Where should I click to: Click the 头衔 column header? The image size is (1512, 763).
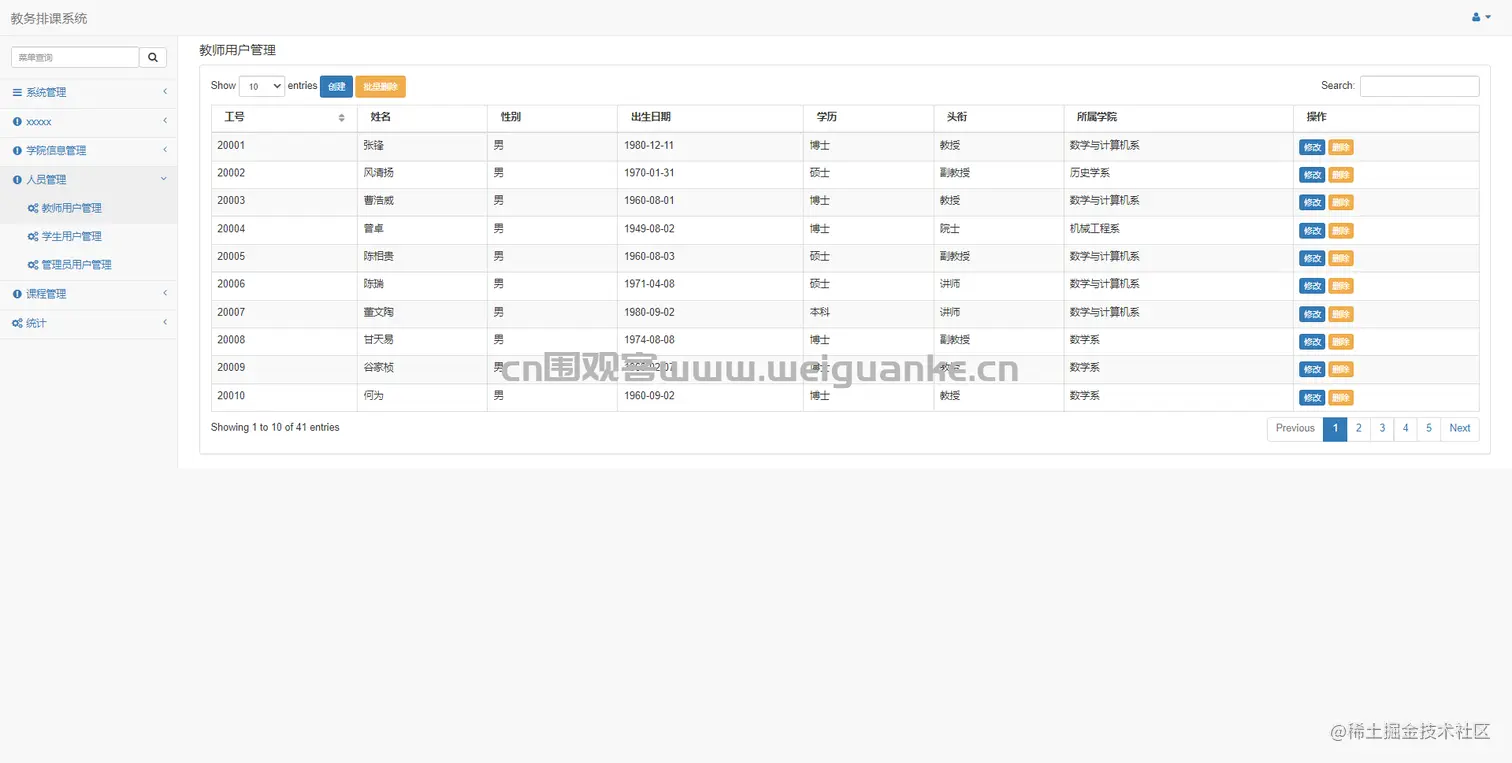(x=998, y=118)
